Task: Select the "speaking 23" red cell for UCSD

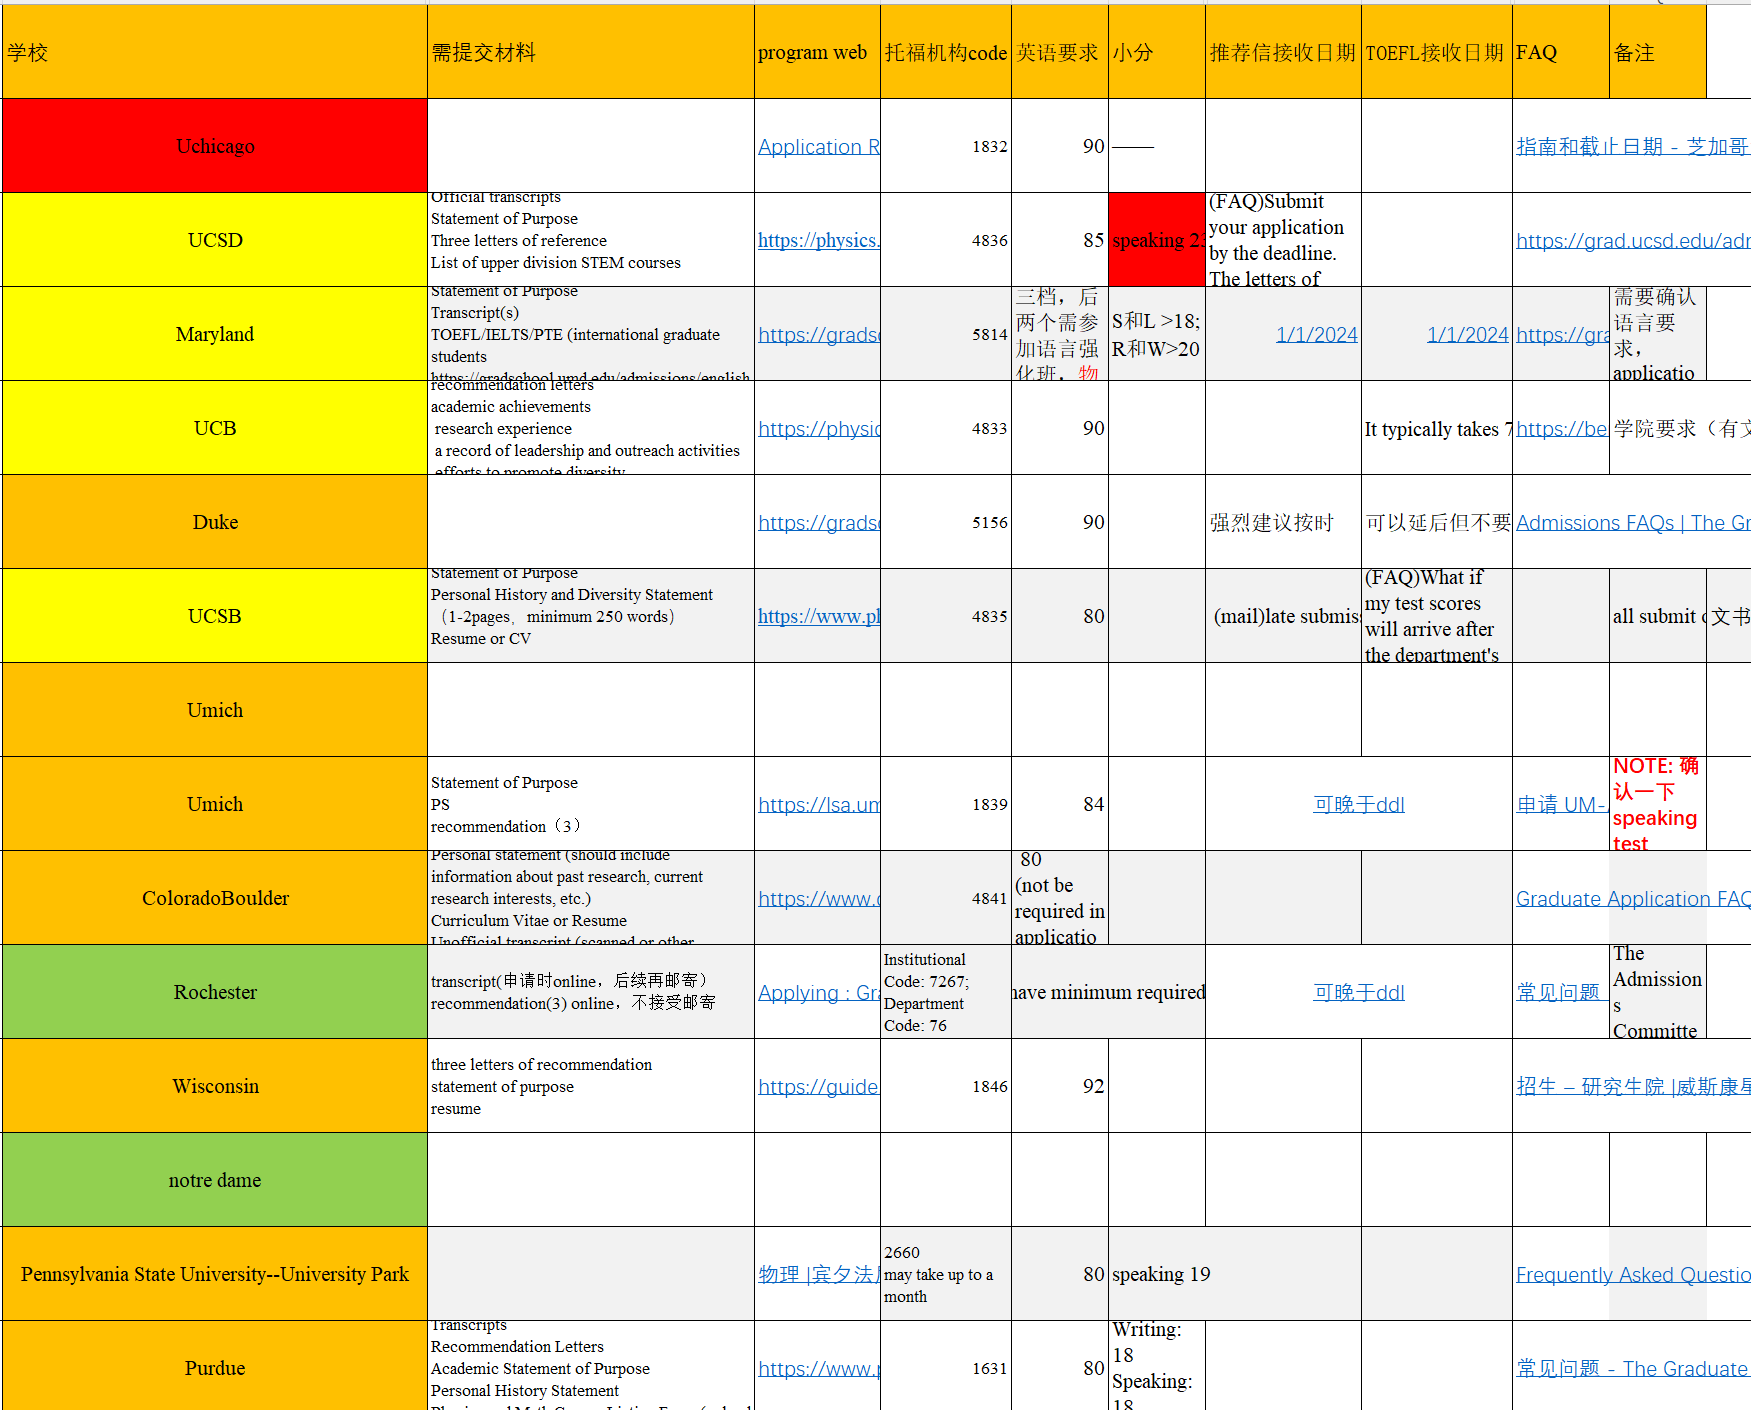Action: [x=1156, y=240]
